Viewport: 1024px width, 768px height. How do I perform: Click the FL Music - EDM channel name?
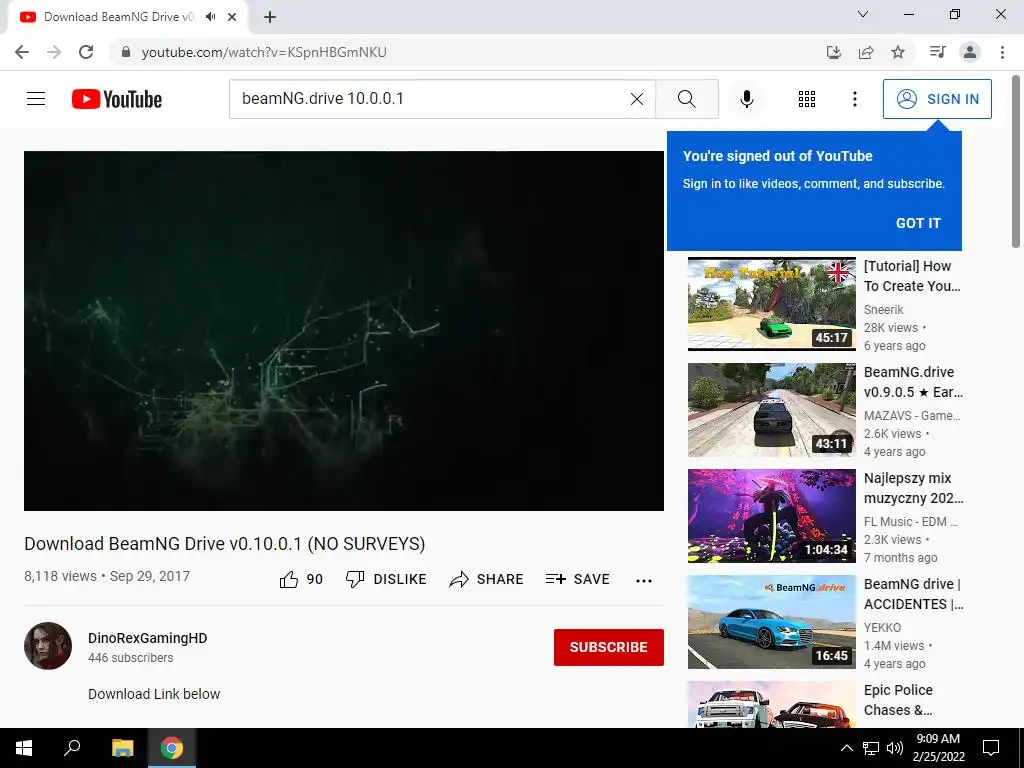(910, 522)
